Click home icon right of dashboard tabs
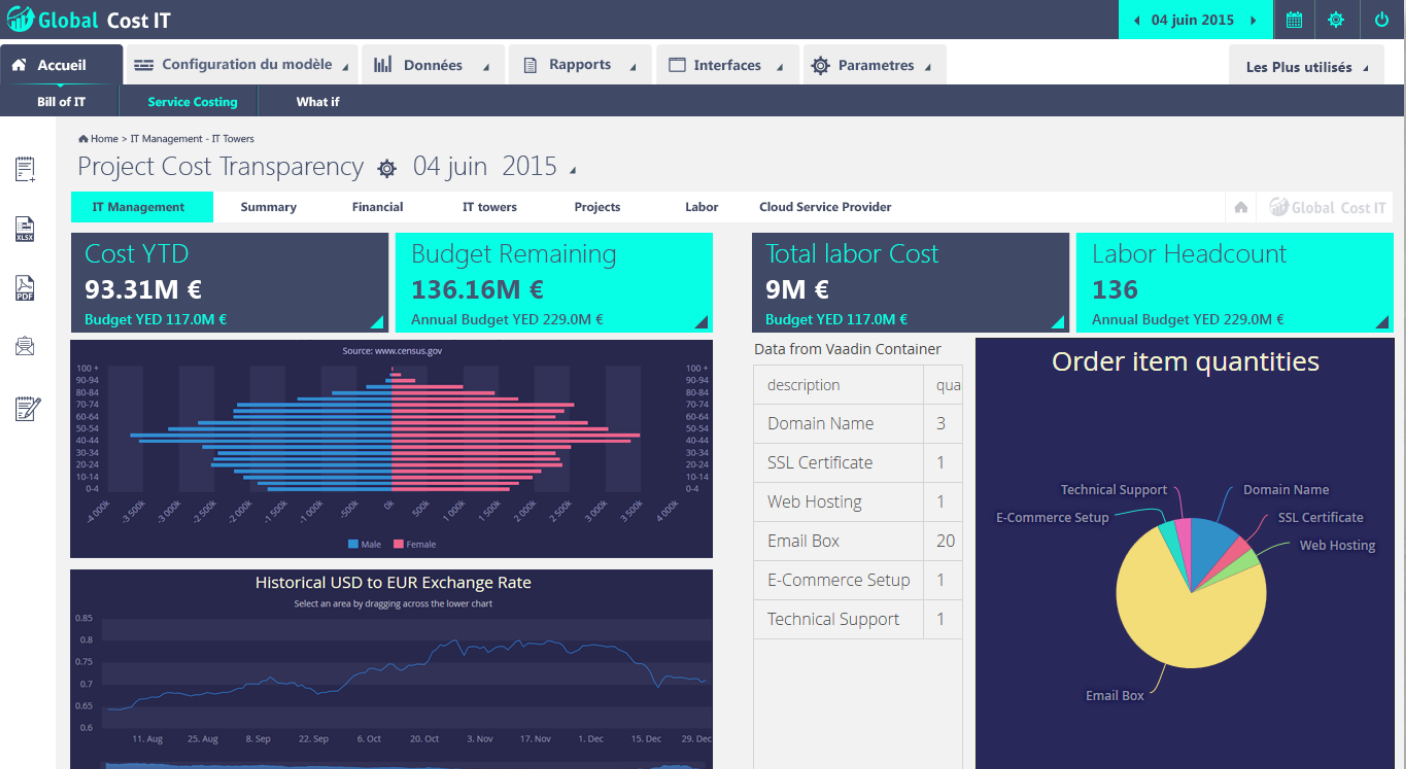The image size is (1406, 769). (1241, 207)
